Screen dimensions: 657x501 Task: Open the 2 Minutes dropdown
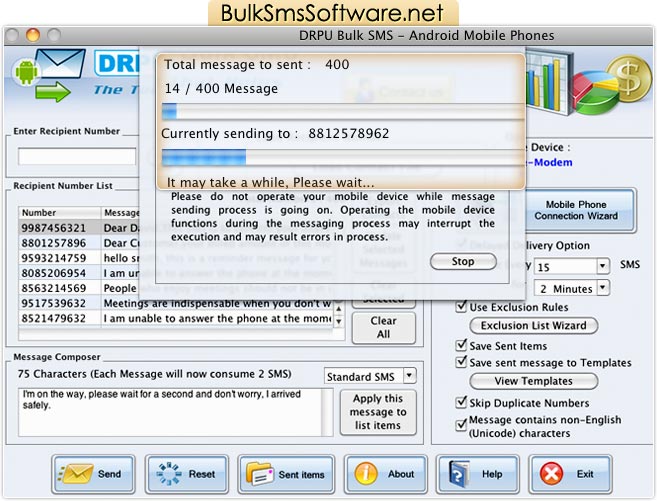(x=603, y=288)
